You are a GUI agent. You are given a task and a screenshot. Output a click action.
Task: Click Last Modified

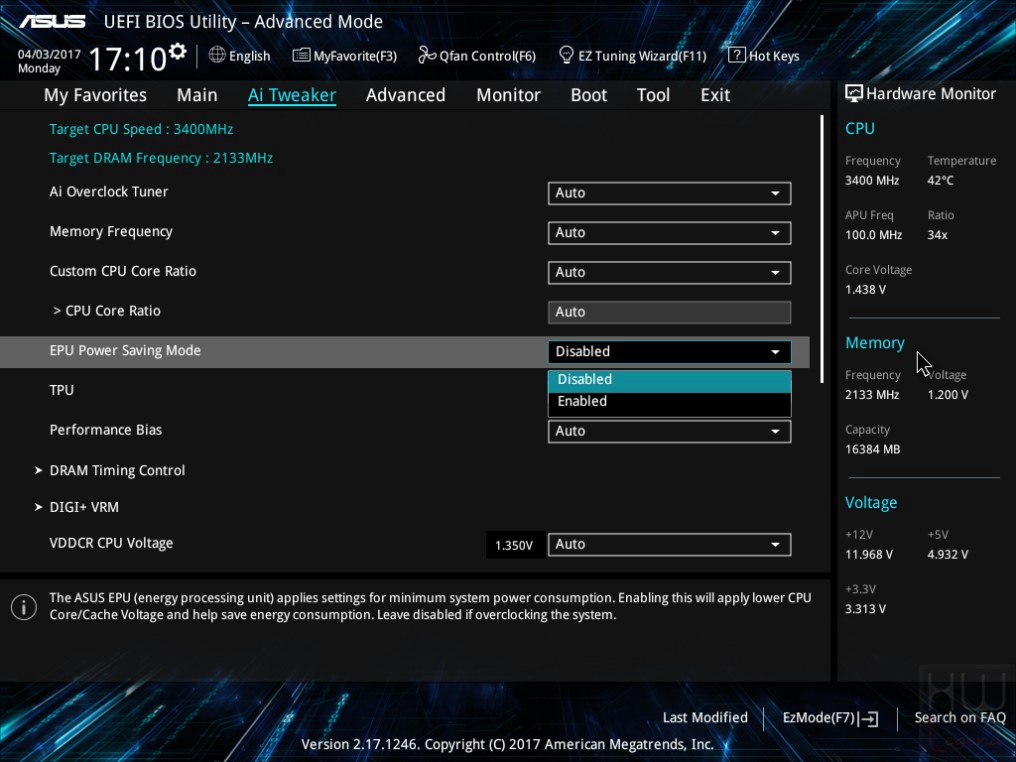(705, 717)
